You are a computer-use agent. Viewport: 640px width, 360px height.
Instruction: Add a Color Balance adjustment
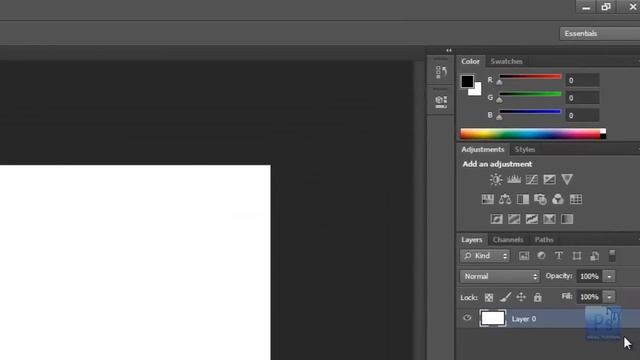[x=505, y=199]
